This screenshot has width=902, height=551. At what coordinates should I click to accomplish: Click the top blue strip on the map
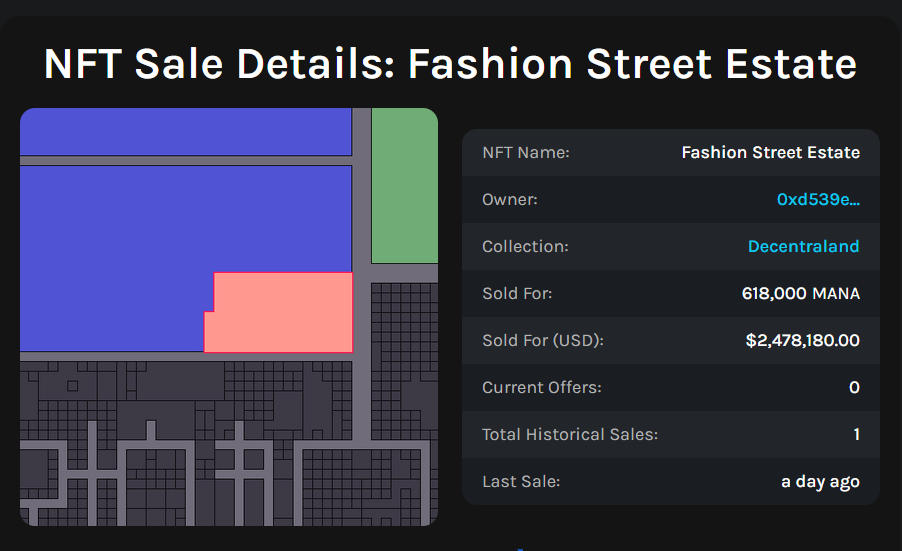[x=186, y=132]
